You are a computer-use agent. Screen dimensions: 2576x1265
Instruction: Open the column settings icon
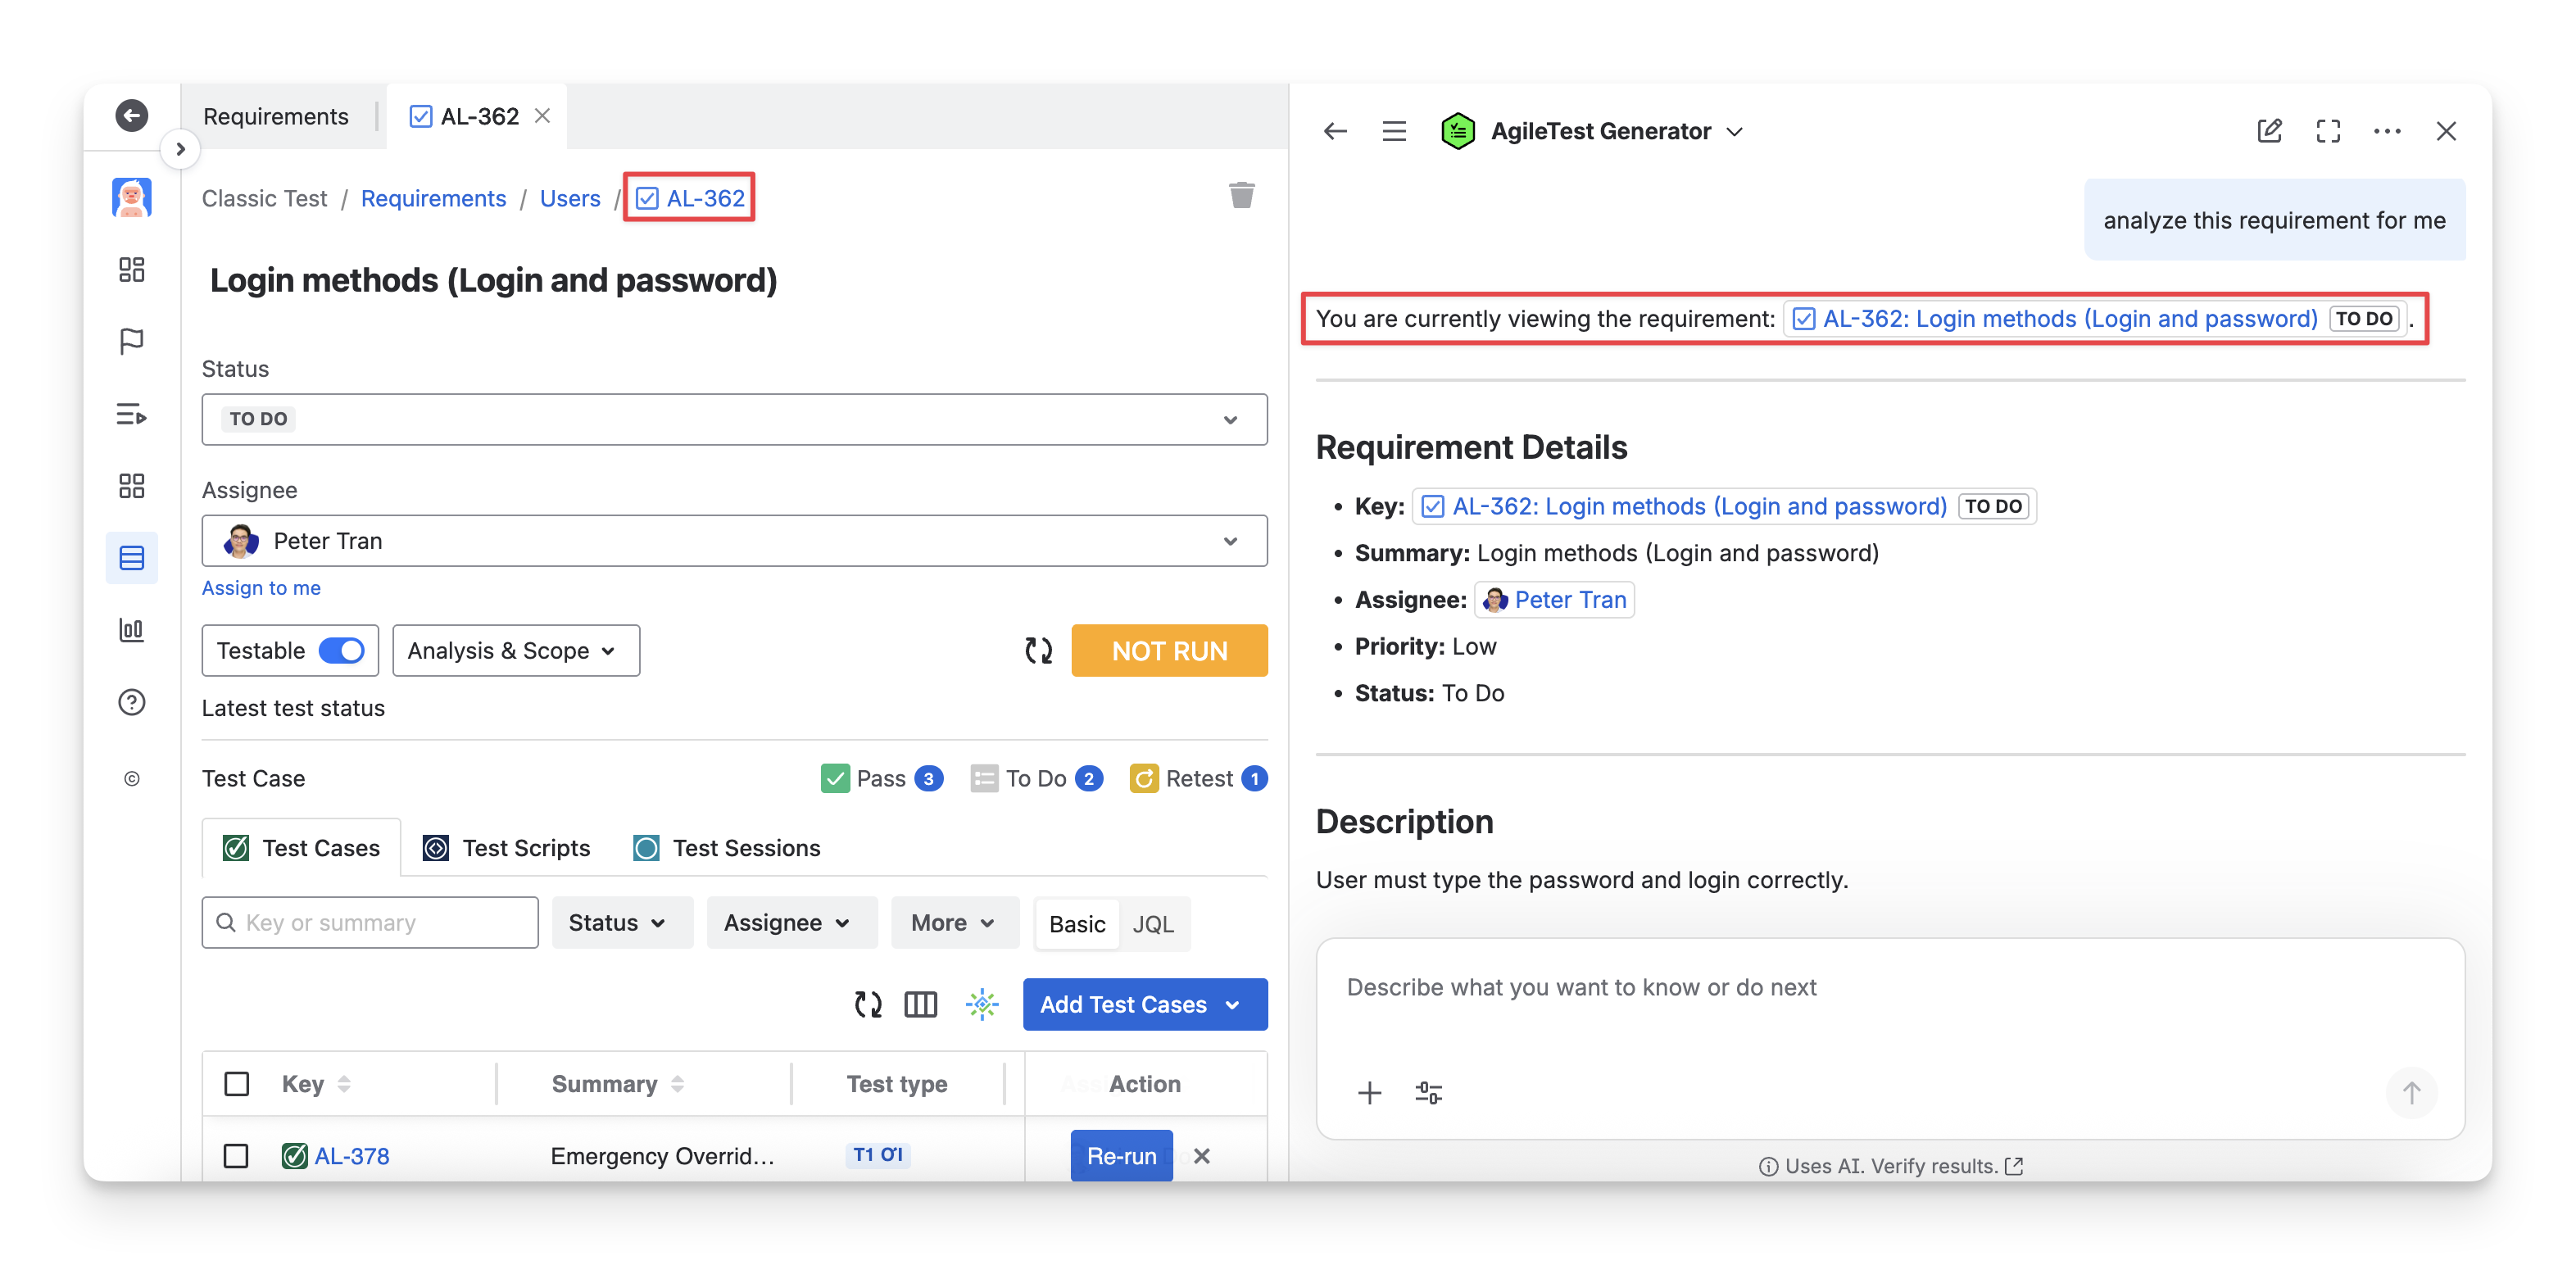point(920,1004)
